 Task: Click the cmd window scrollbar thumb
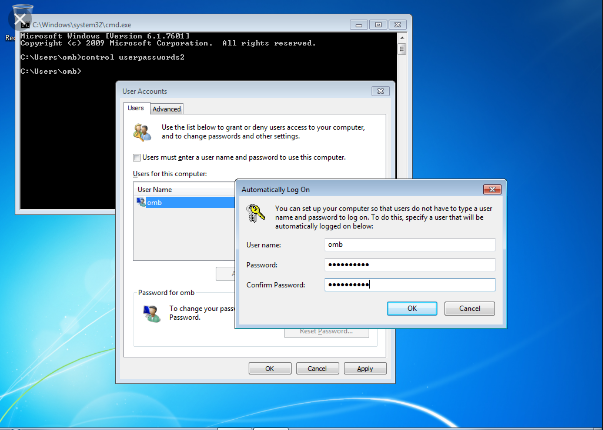pyautogui.click(x=402, y=49)
